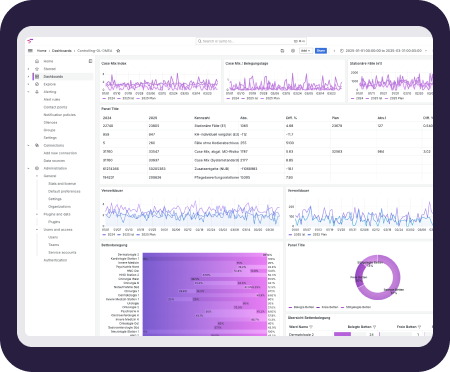Screen dimensions: 450x372
Task: Collapse the Users and access subsection arrow
Action: pyautogui.click(x=37, y=230)
